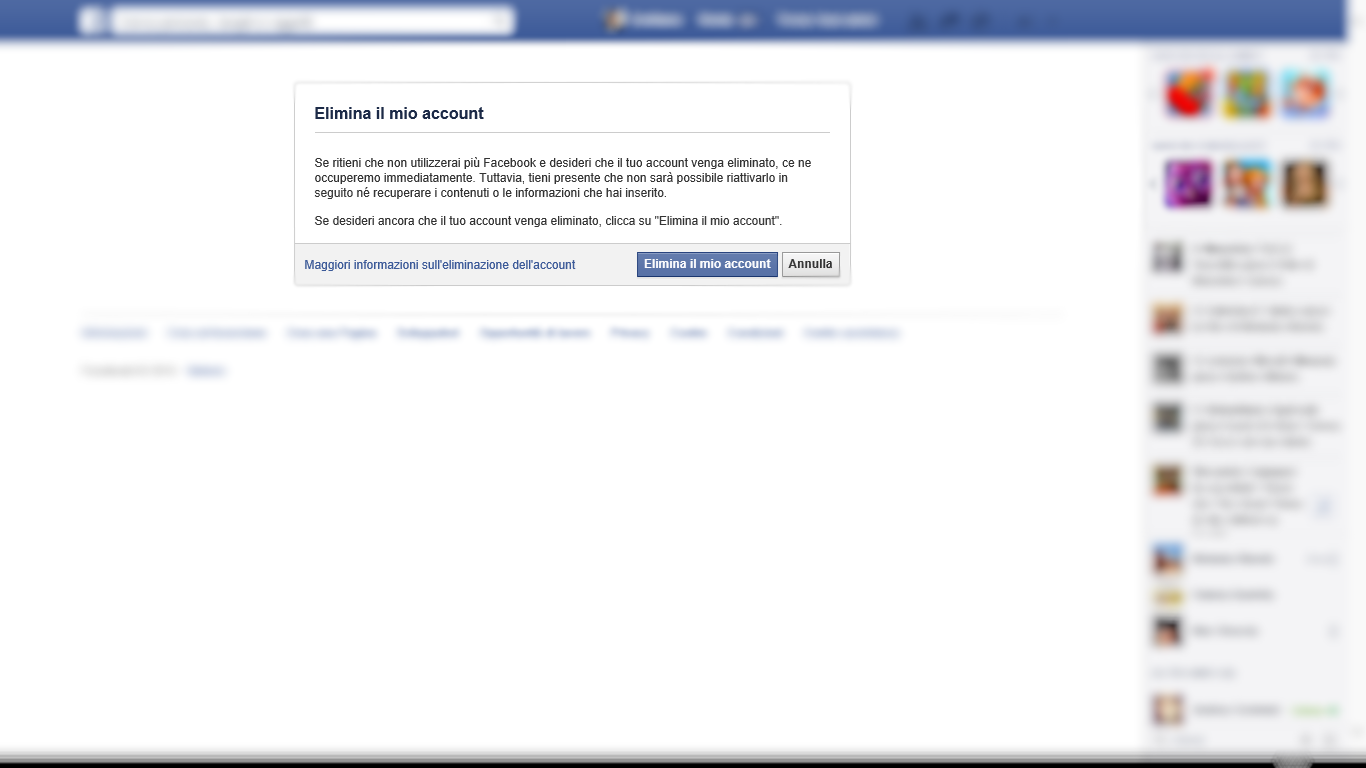Open the purple game thumbnail in sidebar
Image resolution: width=1366 pixels, height=768 pixels.
(x=1189, y=184)
